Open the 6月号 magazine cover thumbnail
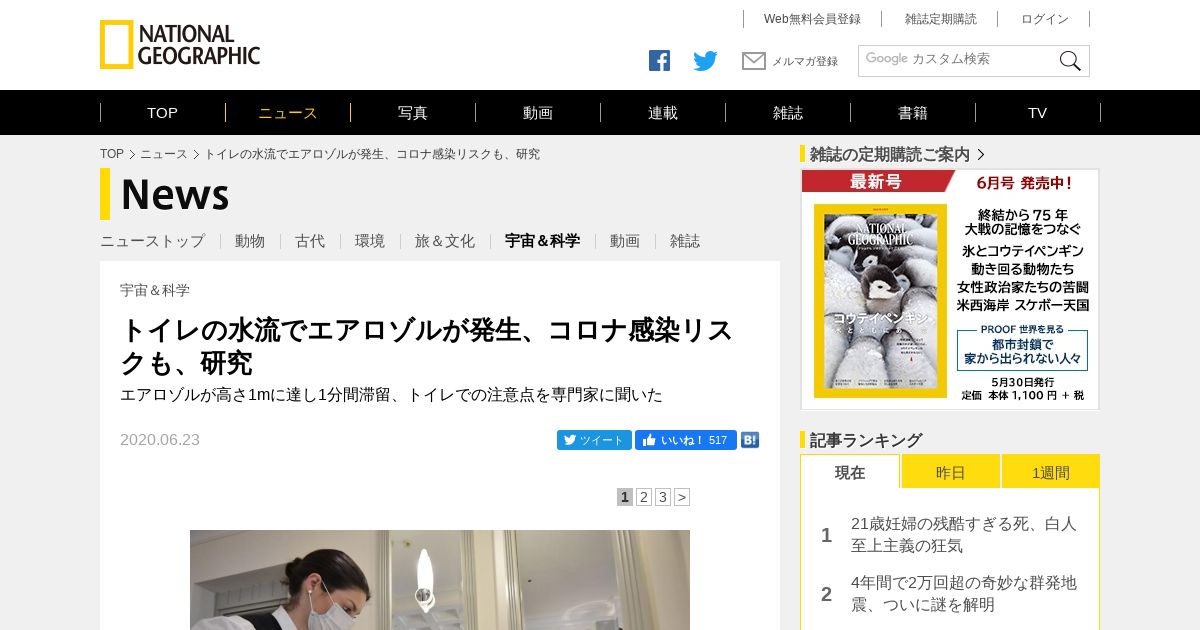The width and height of the screenshot is (1200, 630). tap(880, 301)
